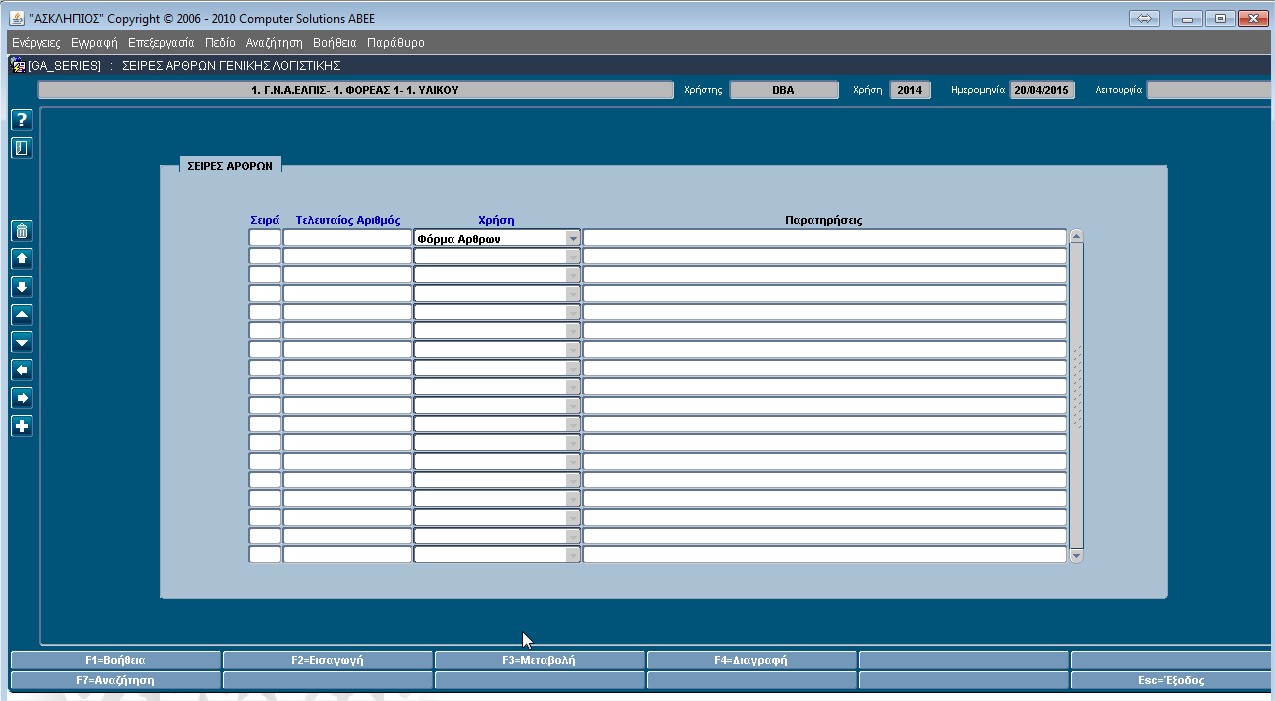The height and width of the screenshot is (701, 1275).
Task: Click the thick up arrow sidebar icon
Action: click(x=22, y=259)
